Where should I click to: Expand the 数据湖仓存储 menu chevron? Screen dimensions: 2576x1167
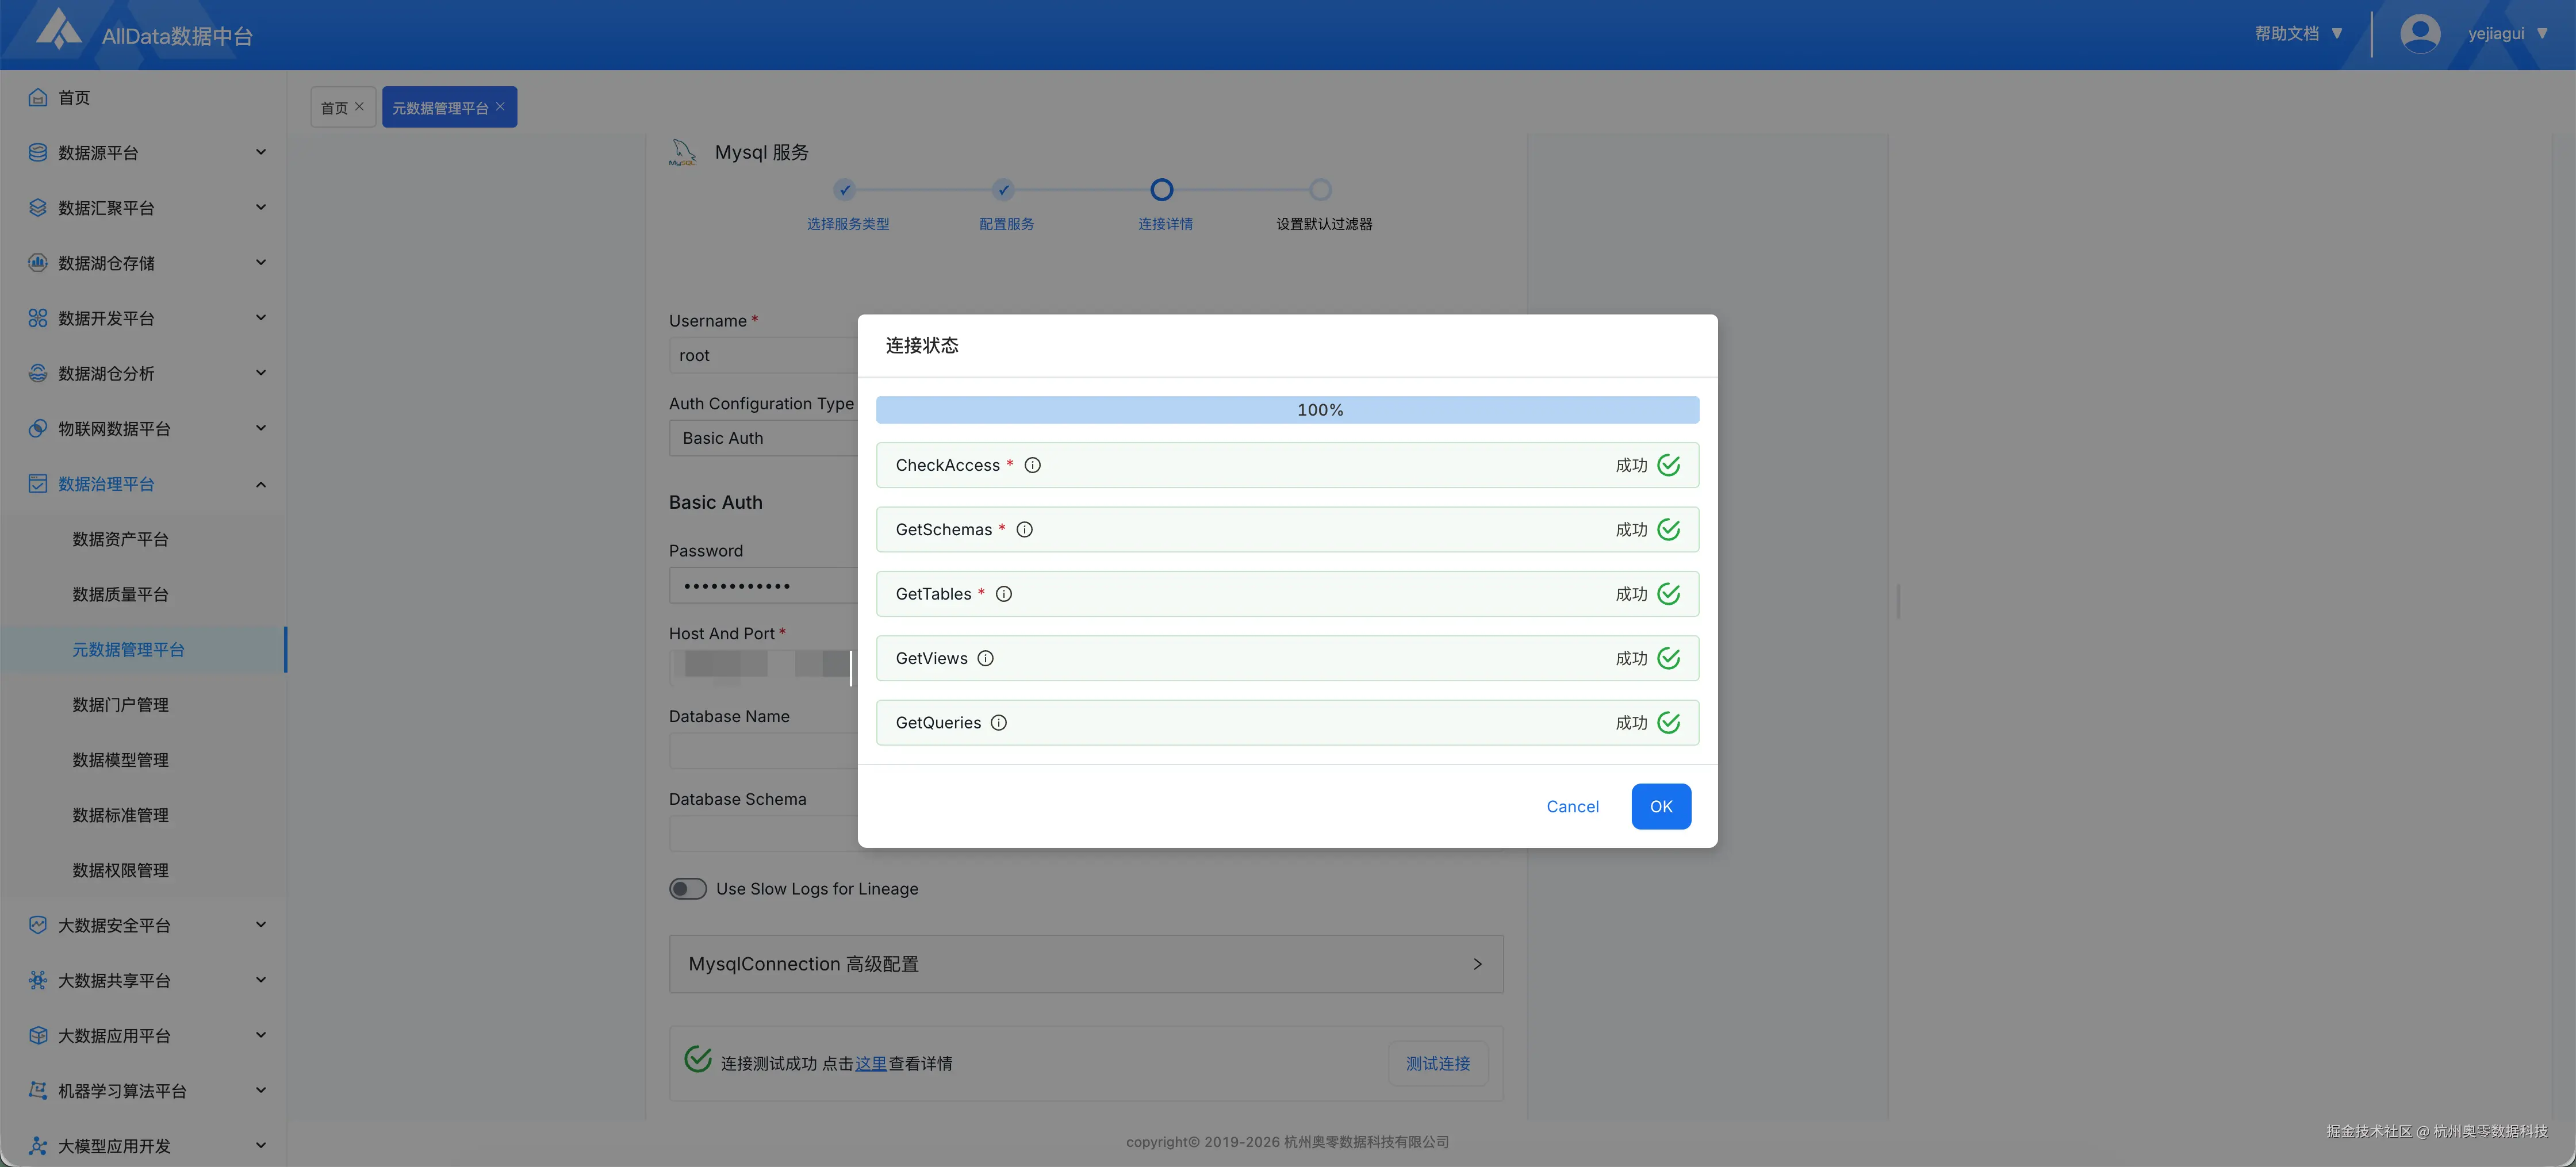pos(261,262)
